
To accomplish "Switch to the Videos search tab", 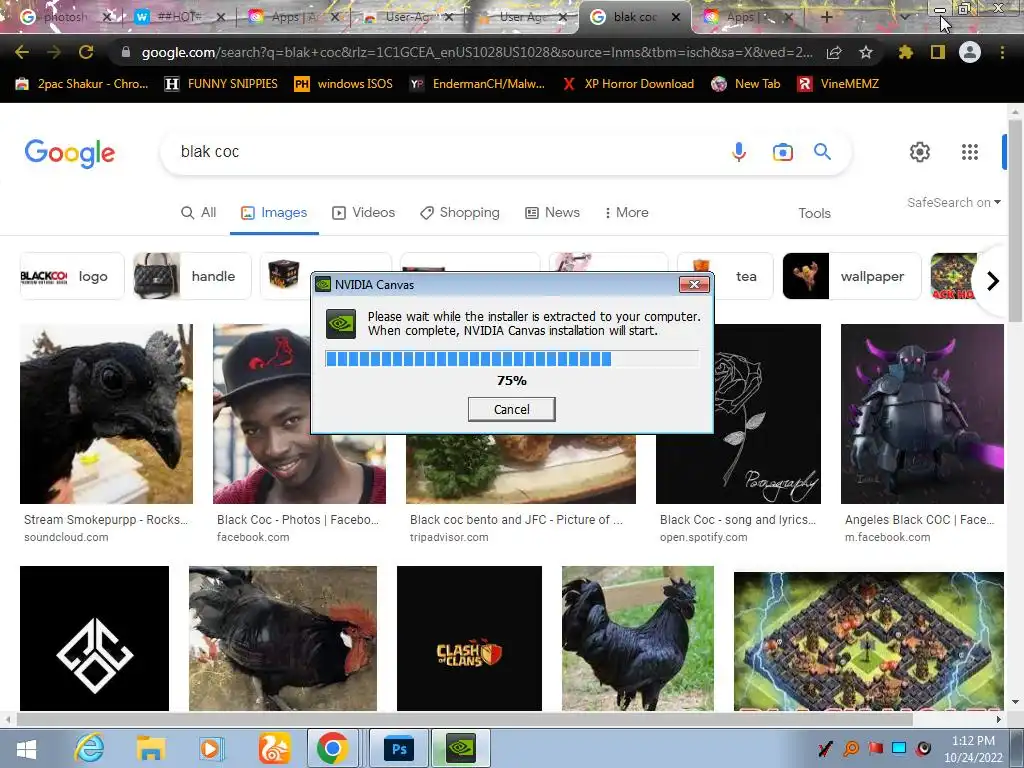I will tap(364, 212).
